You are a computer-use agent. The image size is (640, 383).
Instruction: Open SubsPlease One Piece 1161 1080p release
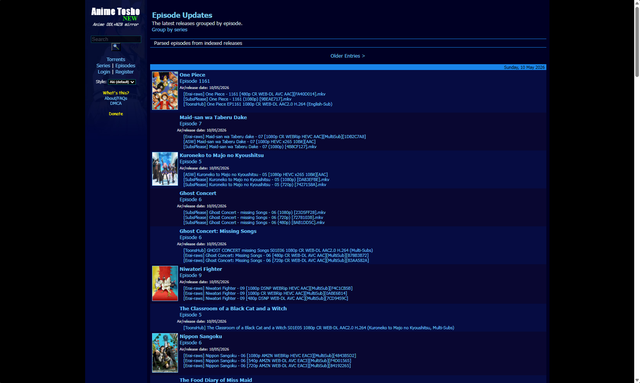point(238,99)
